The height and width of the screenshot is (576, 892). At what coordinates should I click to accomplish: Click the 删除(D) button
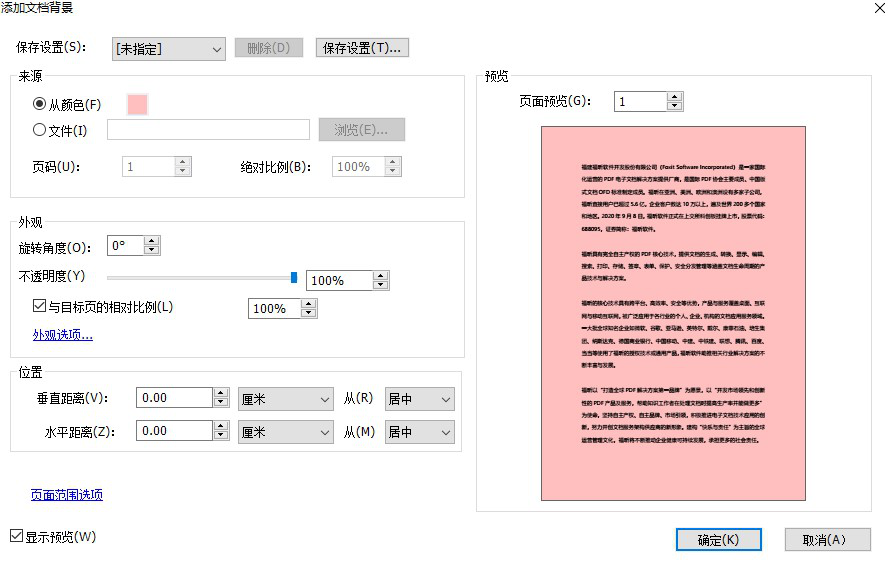[x=268, y=48]
